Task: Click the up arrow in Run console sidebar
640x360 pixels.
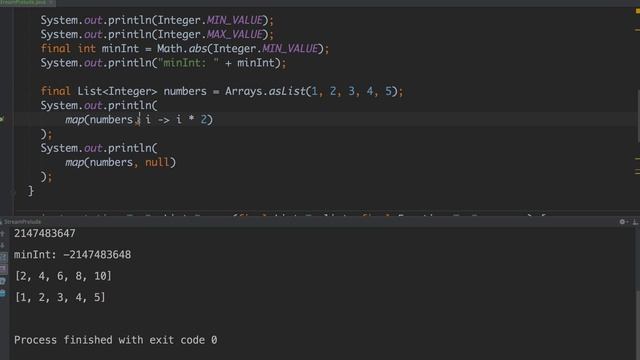Action: [x=2, y=234]
